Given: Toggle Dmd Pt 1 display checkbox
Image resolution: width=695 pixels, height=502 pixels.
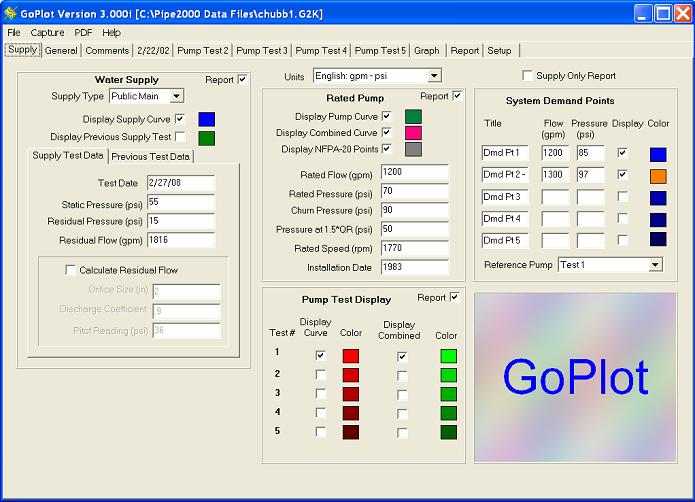Looking at the screenshot, I should [622, 153].
